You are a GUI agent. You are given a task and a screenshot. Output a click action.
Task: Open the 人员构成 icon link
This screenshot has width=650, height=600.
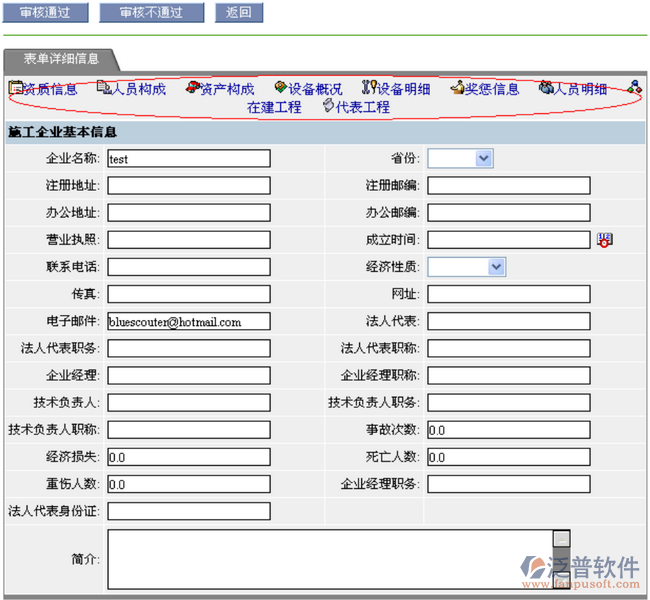pos(104,88)
